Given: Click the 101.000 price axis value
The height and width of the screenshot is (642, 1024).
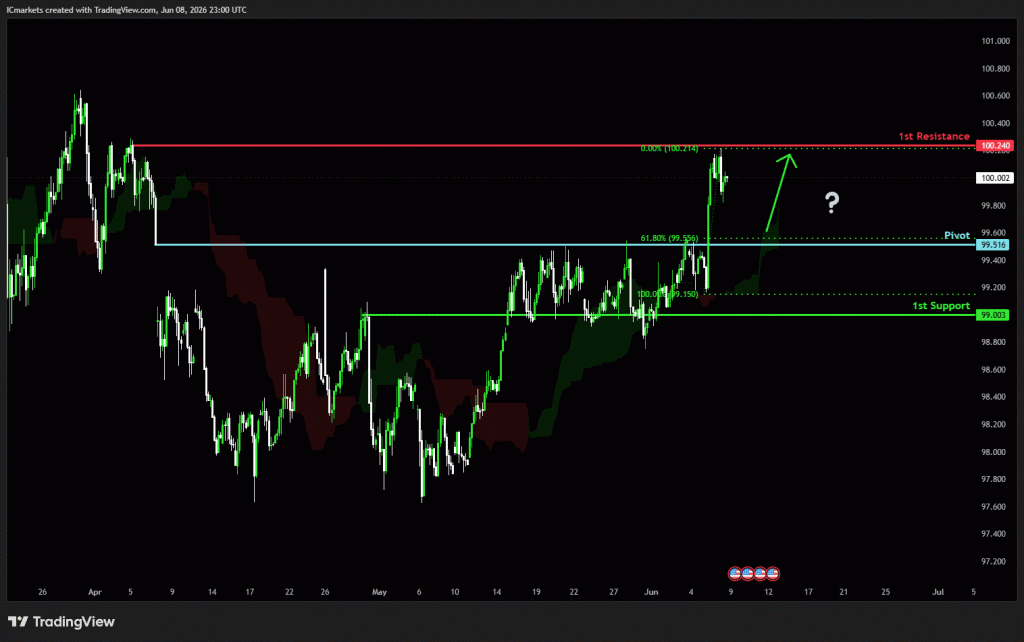Looking at the screenshot, I should tap(995, 41).
